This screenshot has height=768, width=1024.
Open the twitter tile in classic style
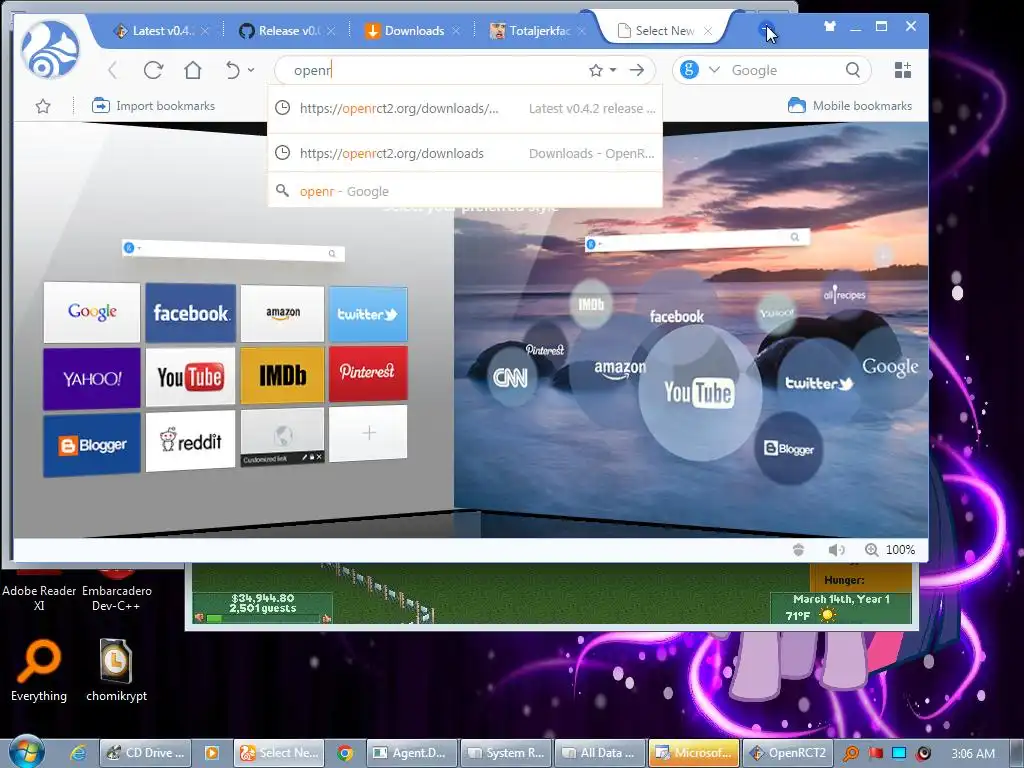[368, 314]
